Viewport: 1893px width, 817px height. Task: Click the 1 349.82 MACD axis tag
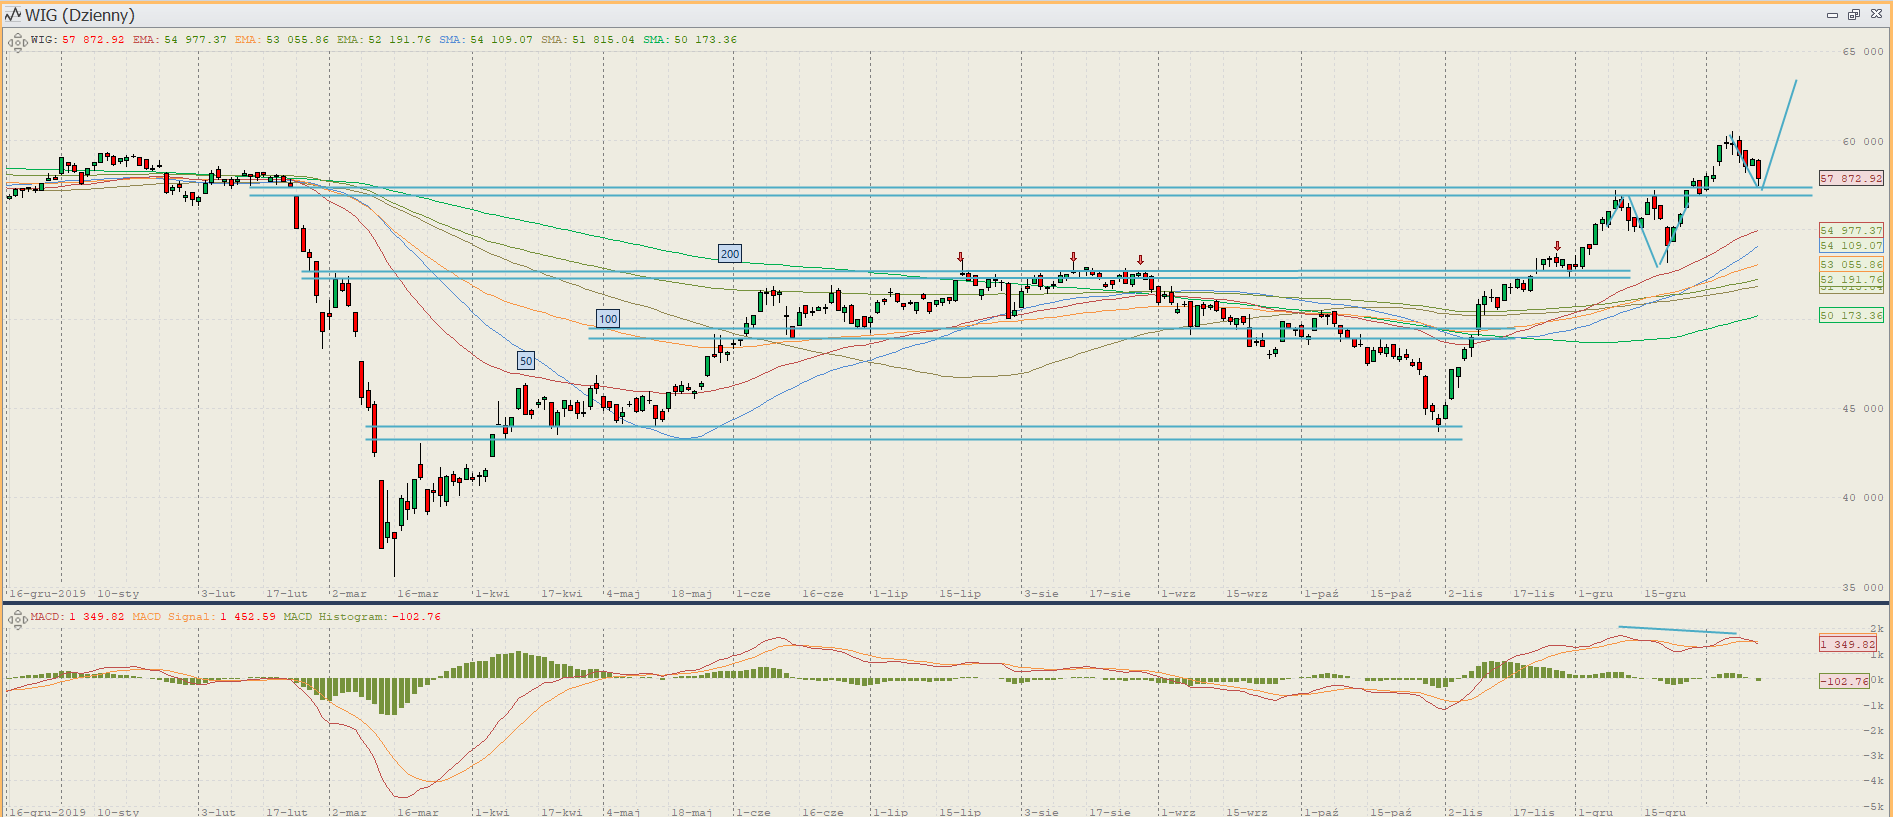pos(1847,644)
